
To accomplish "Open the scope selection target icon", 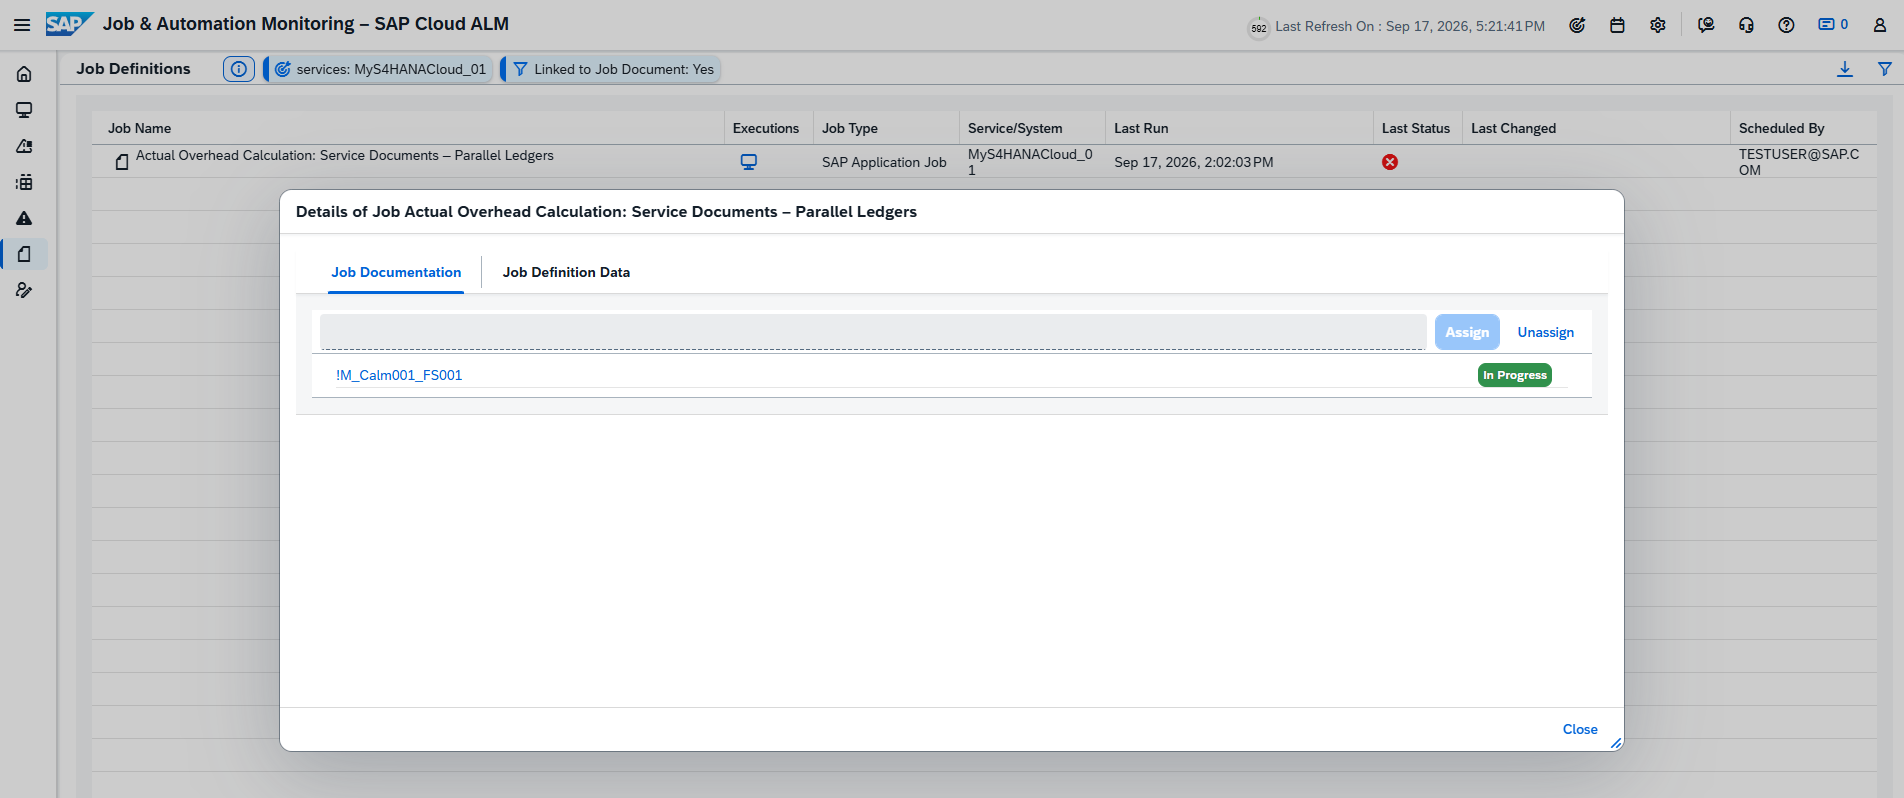I will pos(1577,25).
